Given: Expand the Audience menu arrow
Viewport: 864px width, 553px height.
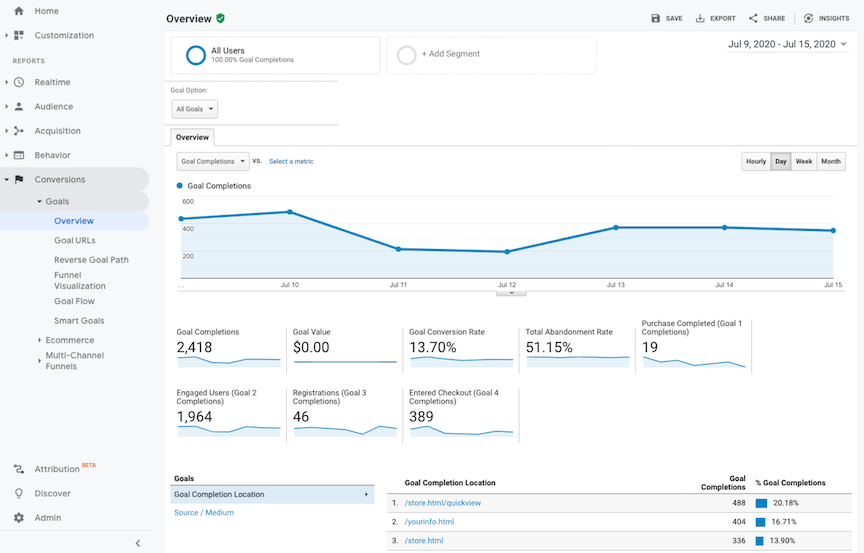Looking at the screenshot, I should (7, 106).
